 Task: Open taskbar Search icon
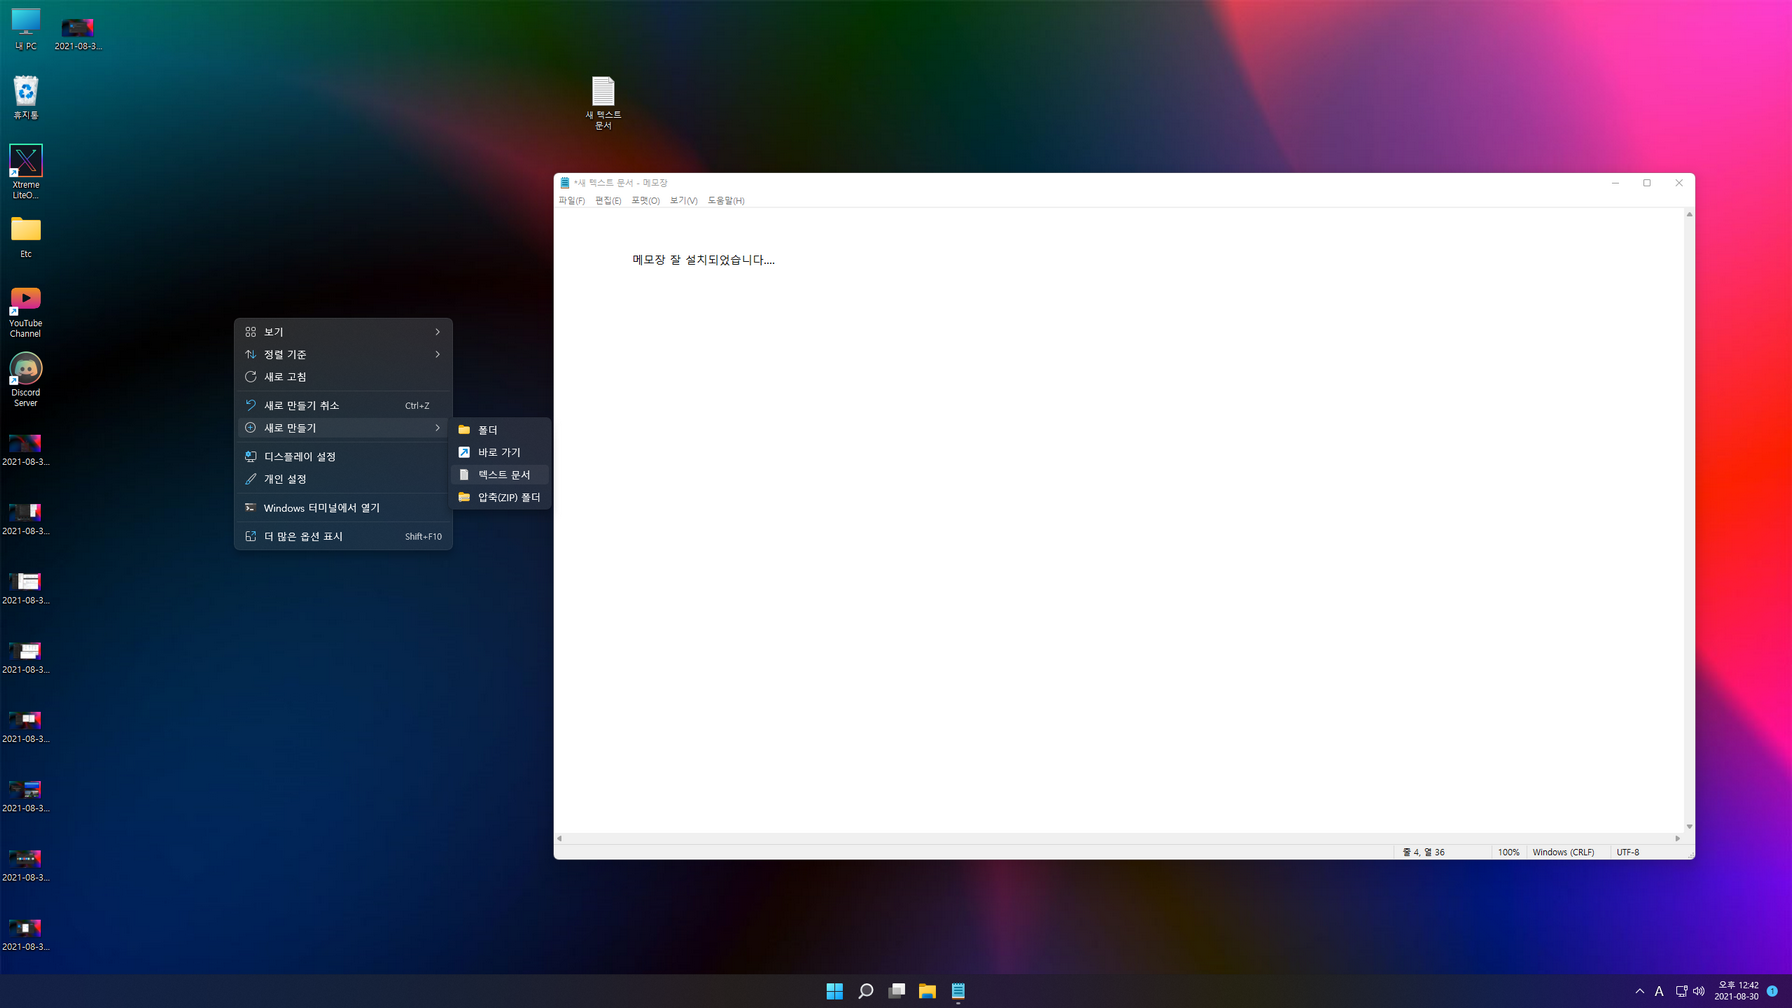[x=866, y=991]
